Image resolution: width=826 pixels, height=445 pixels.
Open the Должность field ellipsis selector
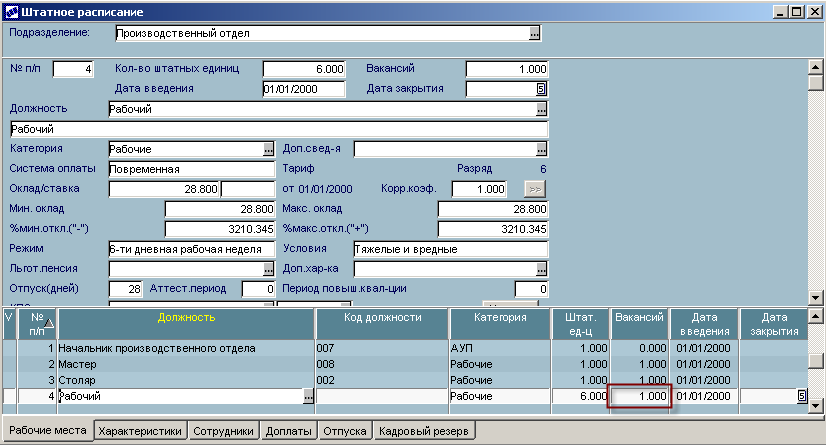[x=541, y=109]
